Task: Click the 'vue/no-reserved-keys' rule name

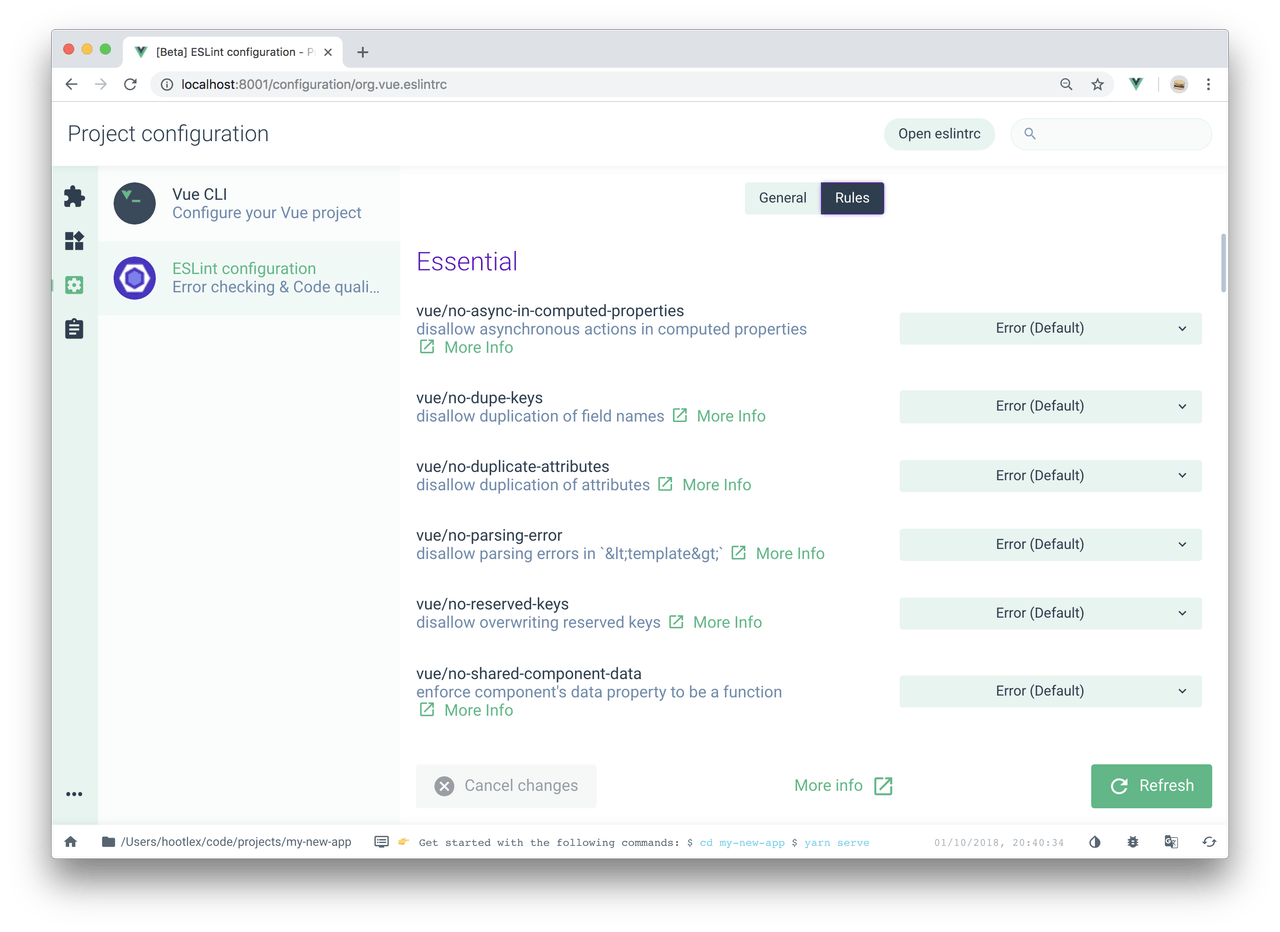Action: point(492,604)
